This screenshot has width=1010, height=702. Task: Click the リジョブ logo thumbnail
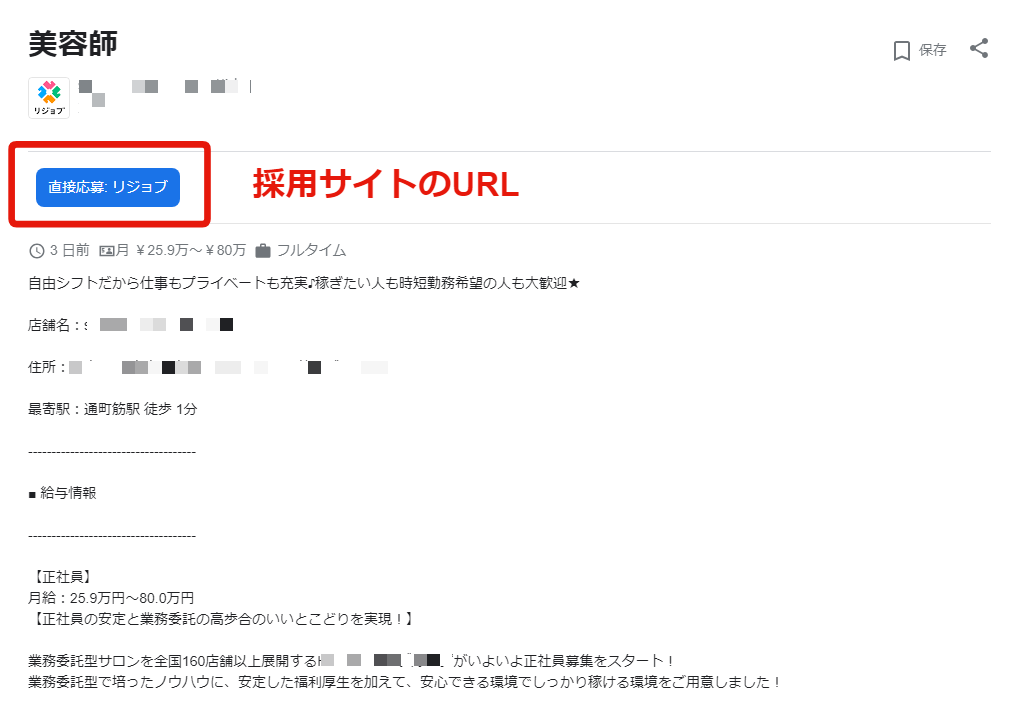pyautogui.click(x=49, y=98)
